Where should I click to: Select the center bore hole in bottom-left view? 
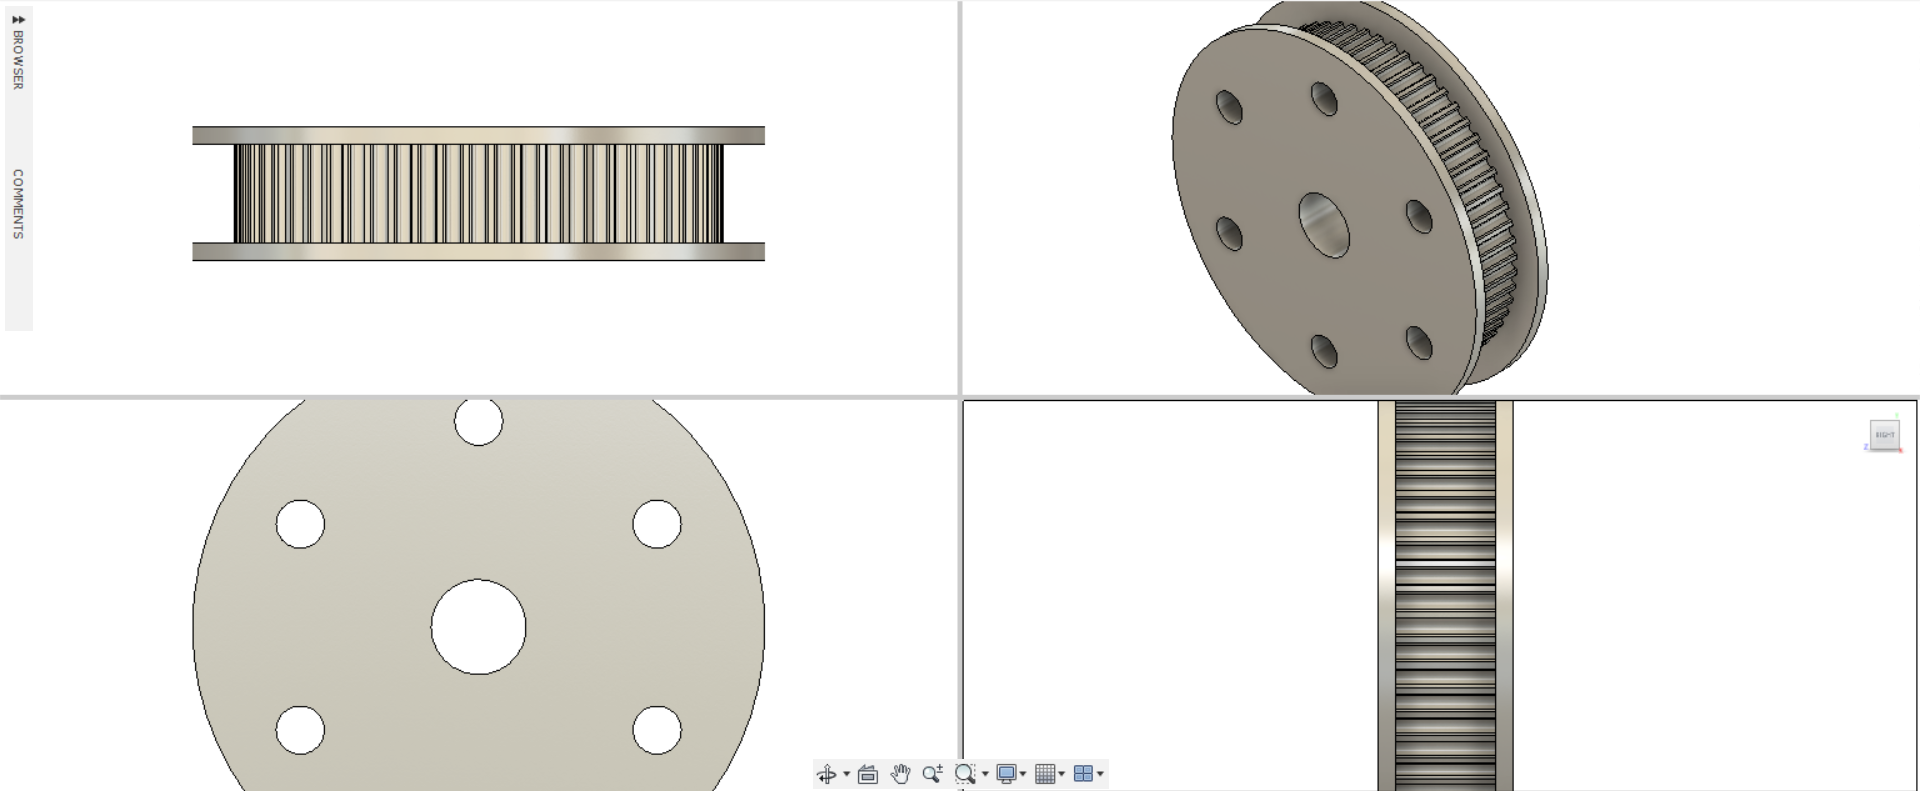(x=479, y=627)
